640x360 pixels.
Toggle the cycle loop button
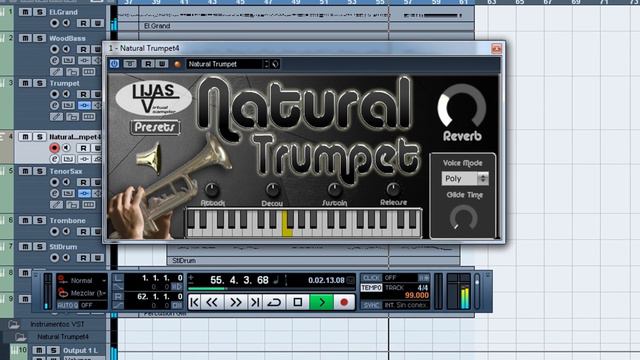tap(274, 302)
